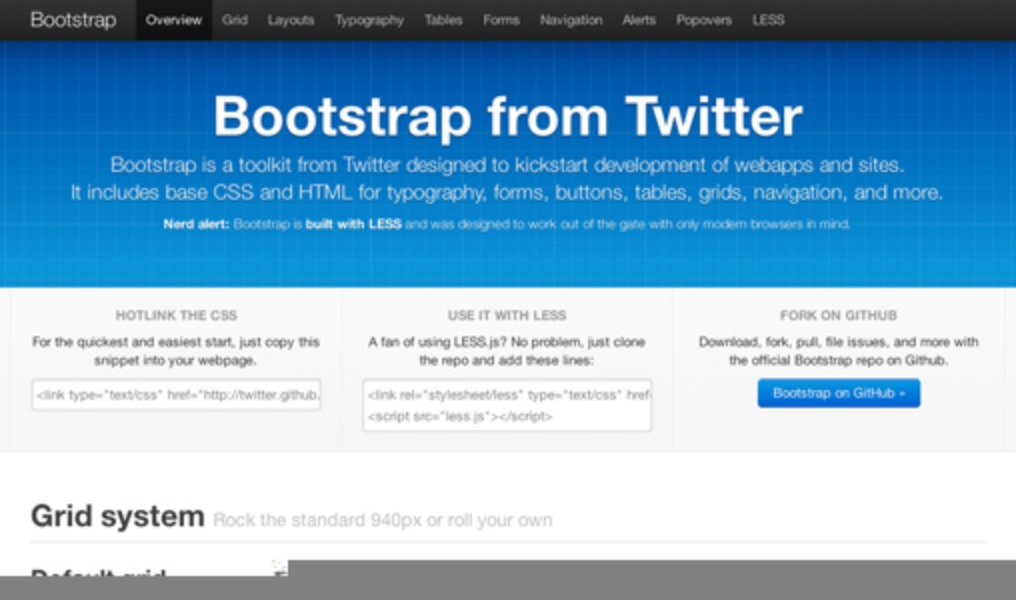Focus the hotlink CSS snippet field

176,395
